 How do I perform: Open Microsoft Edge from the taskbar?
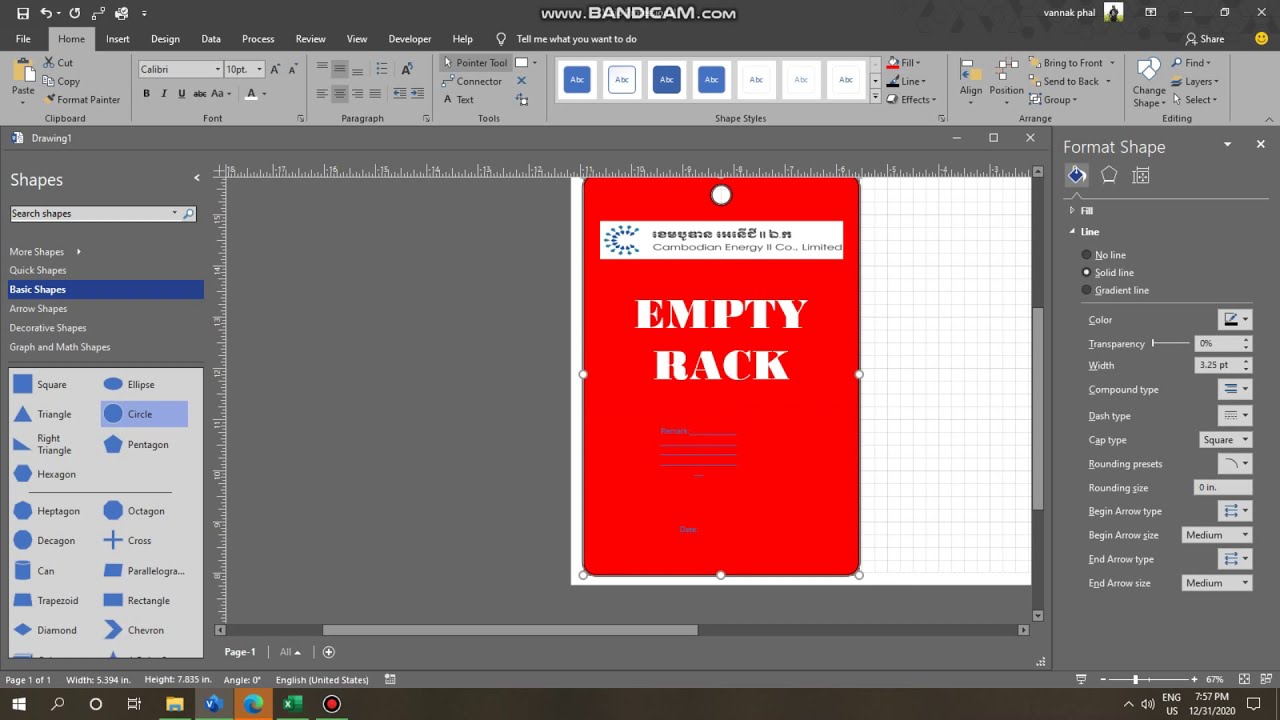pos(253,704)
